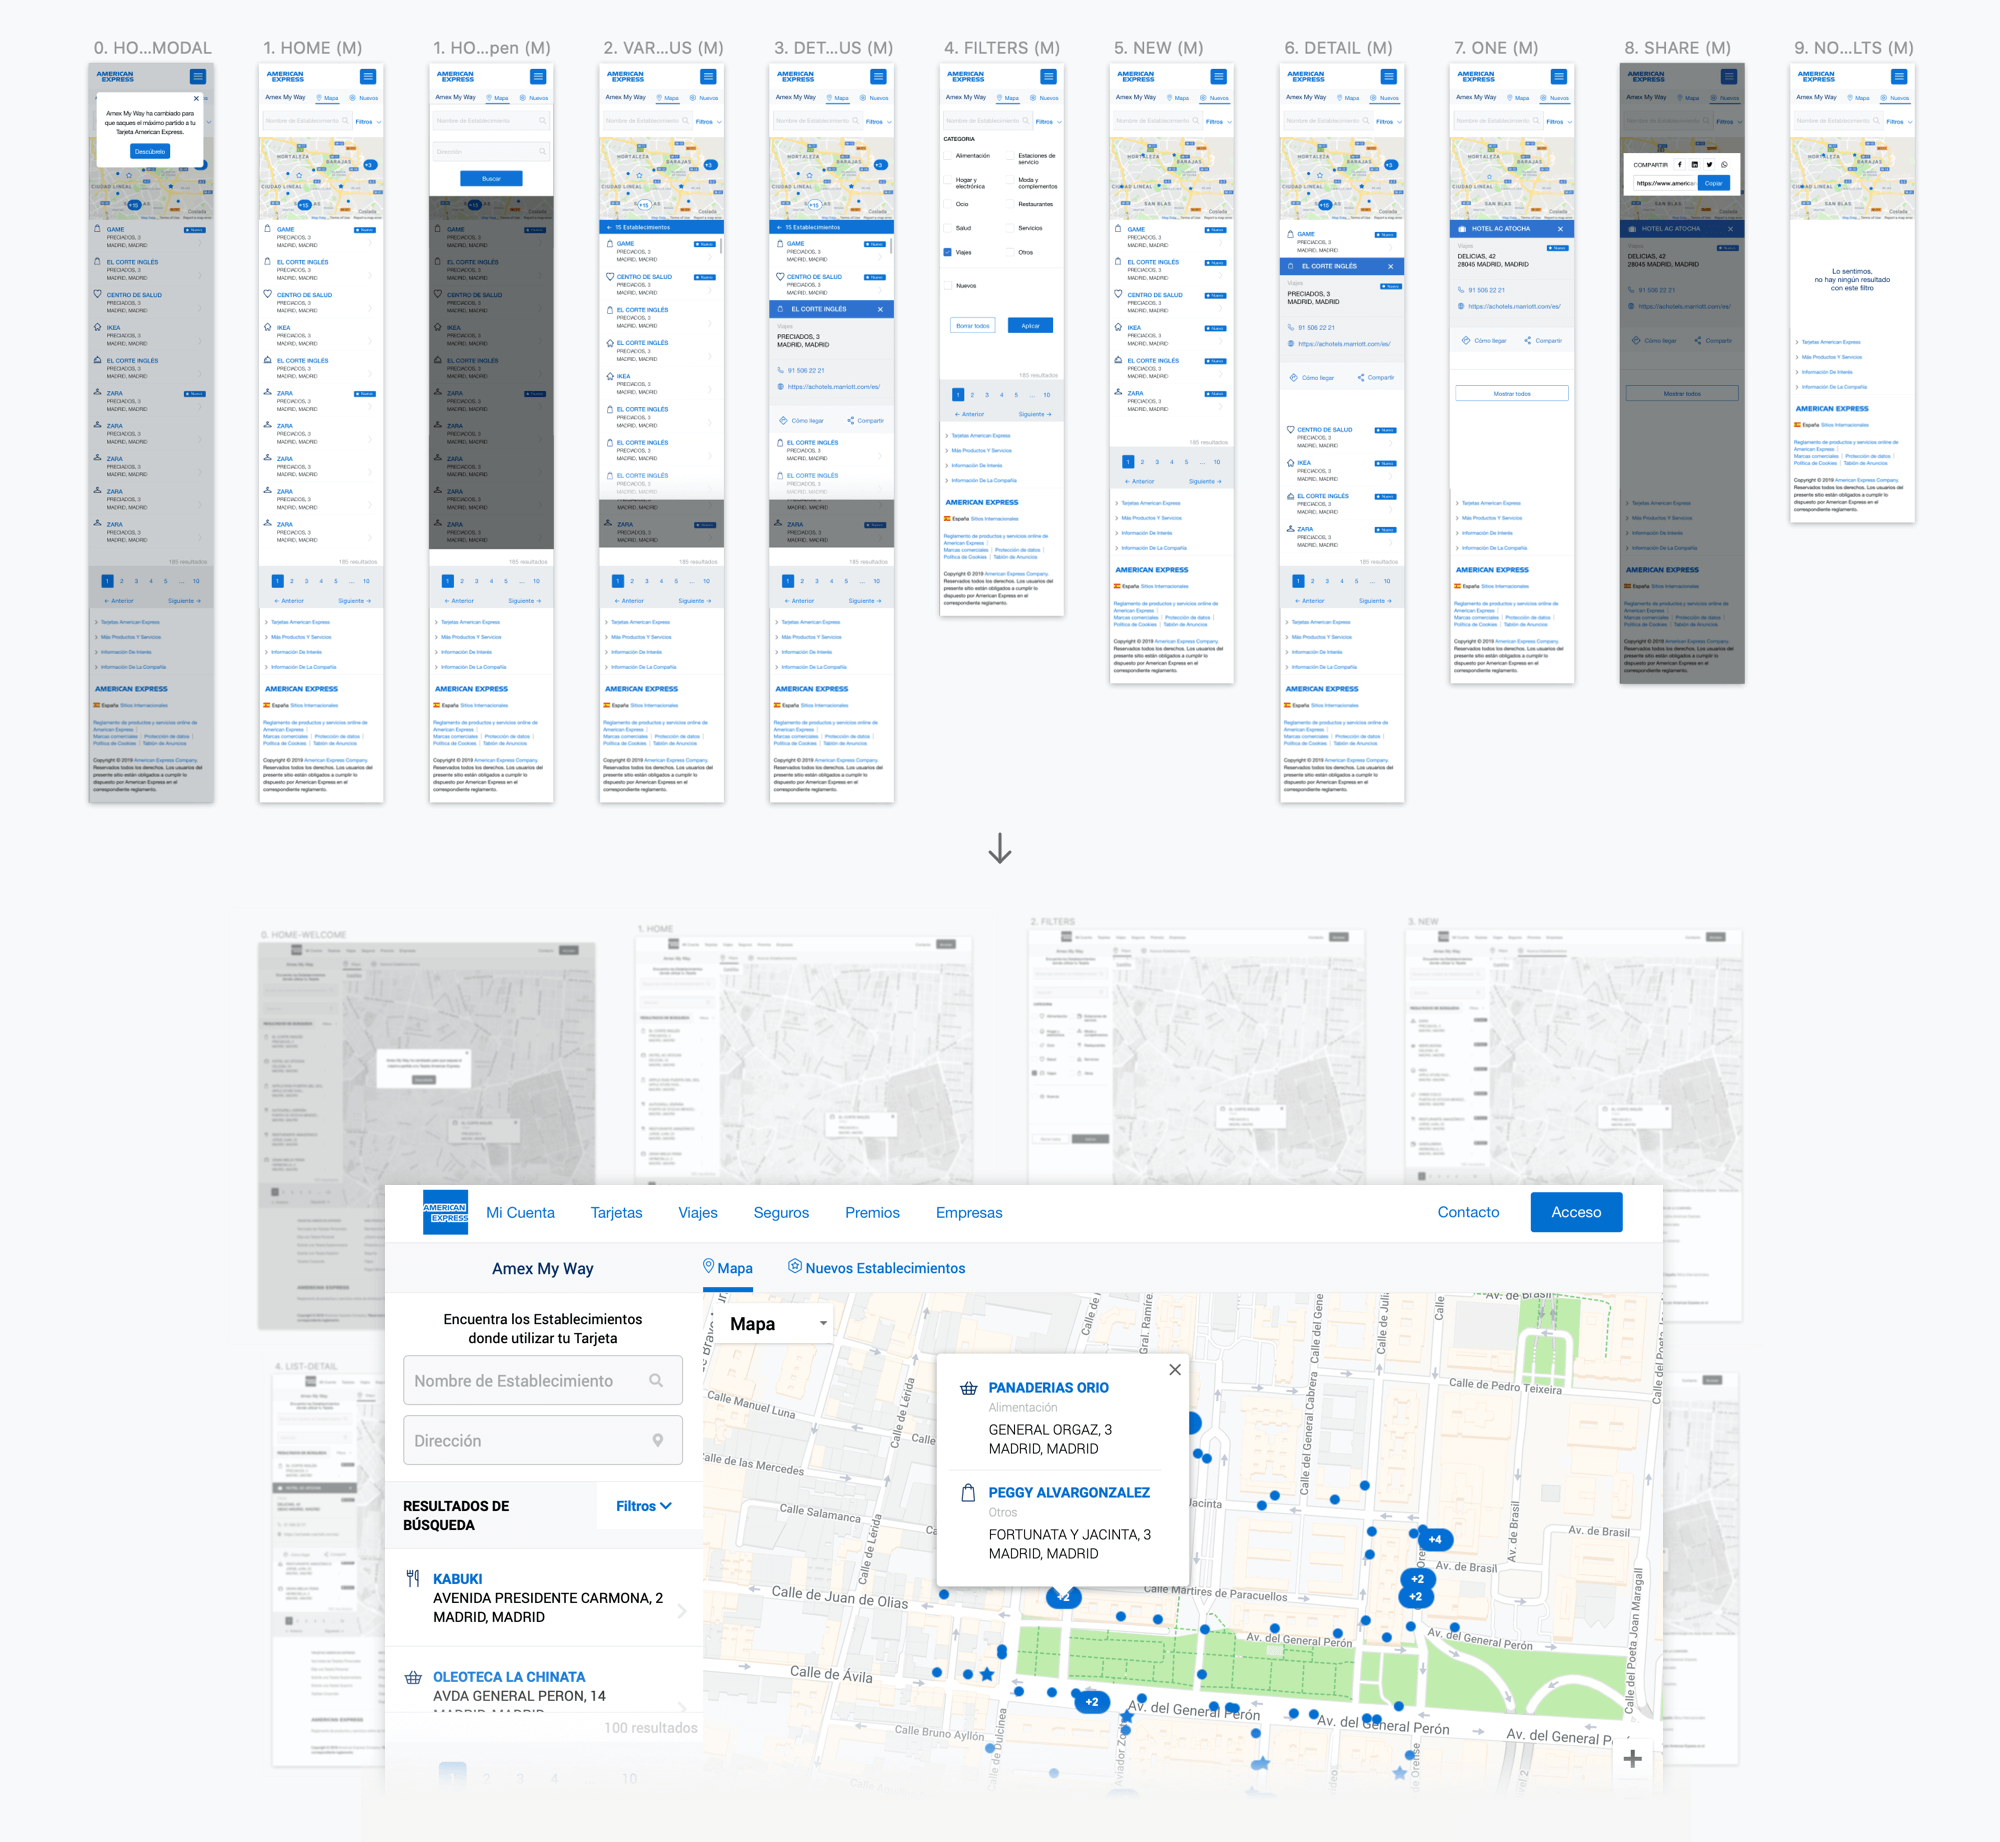Open hamburger menu in 4. FILTERS (M) screen
This screenshot has height=1842, width=2000.
pyautogui.click(x=1048, y=76)
